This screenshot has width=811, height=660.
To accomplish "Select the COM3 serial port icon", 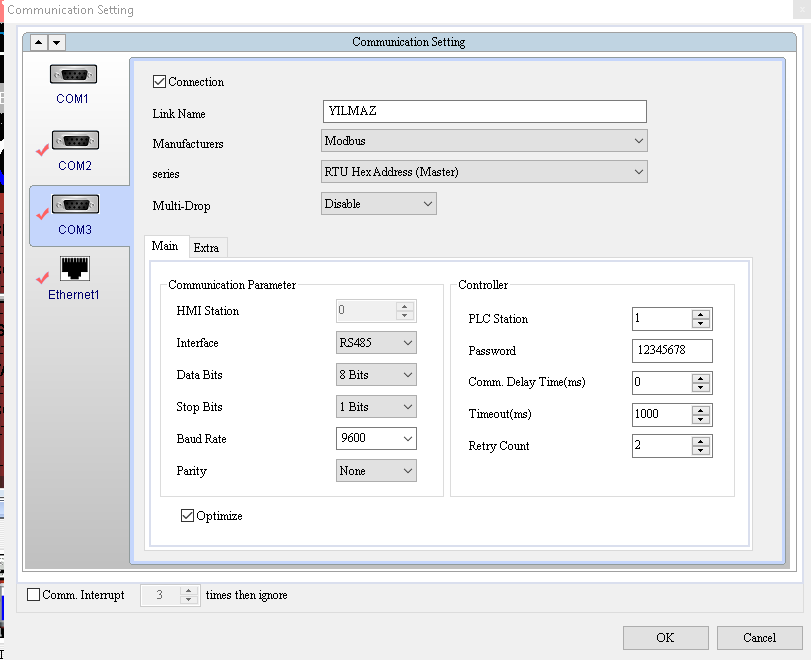I will click(75, 204).
